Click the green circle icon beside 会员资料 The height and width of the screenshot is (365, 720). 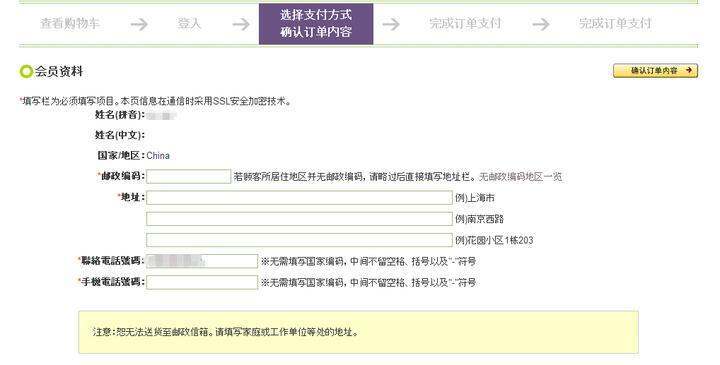[x=26, y=72]
